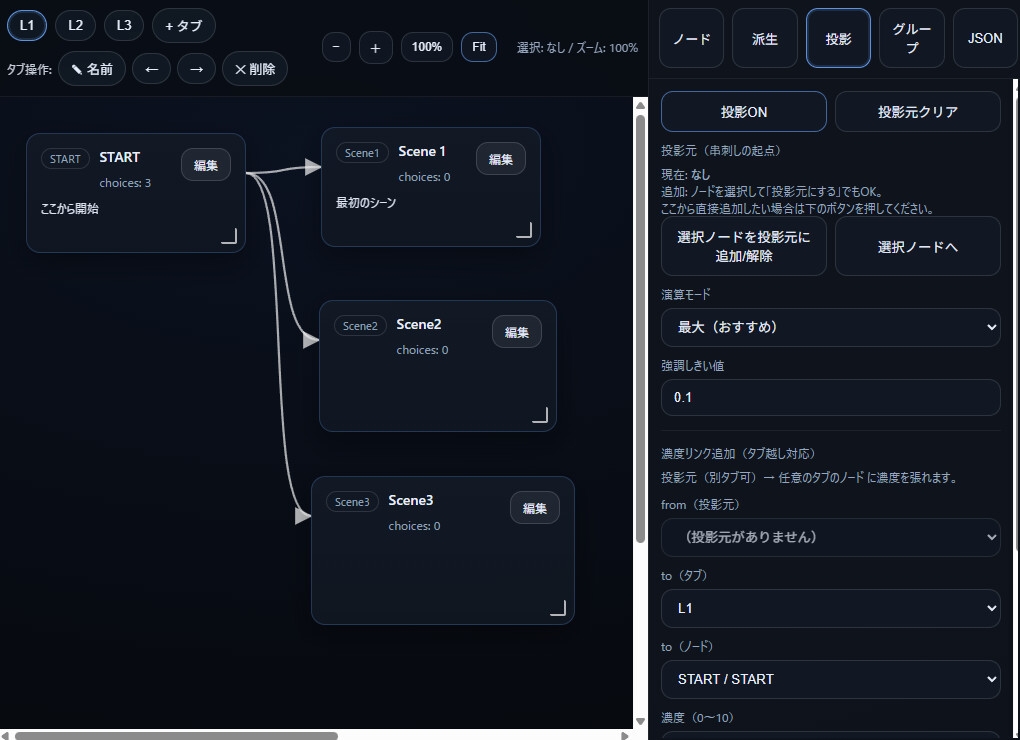Open the 演算モード dropdown
This screenshot has width=1020, height=740.
pos(830,327)
